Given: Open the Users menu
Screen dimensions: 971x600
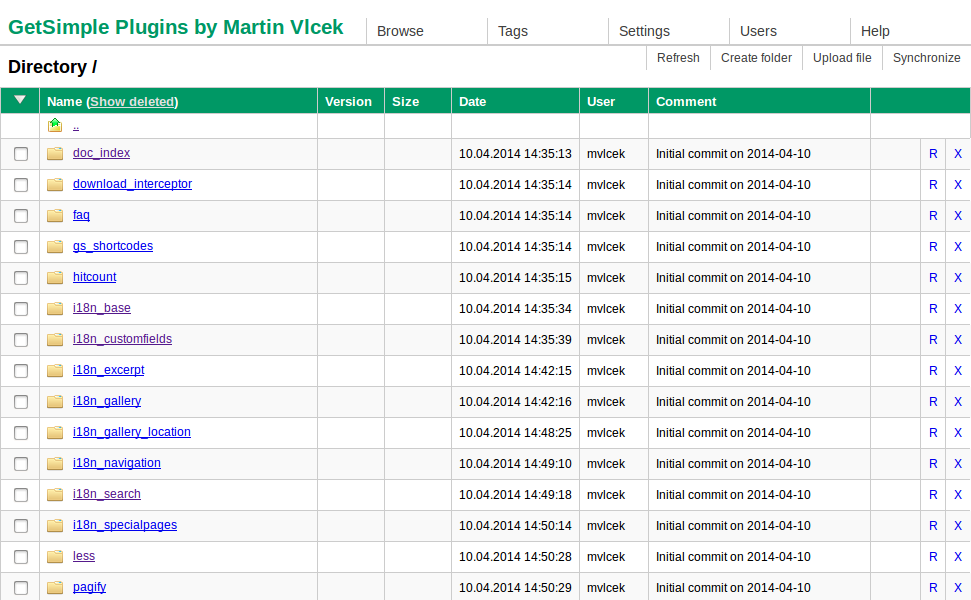Looking at the screenshot, I should [758, 31].
